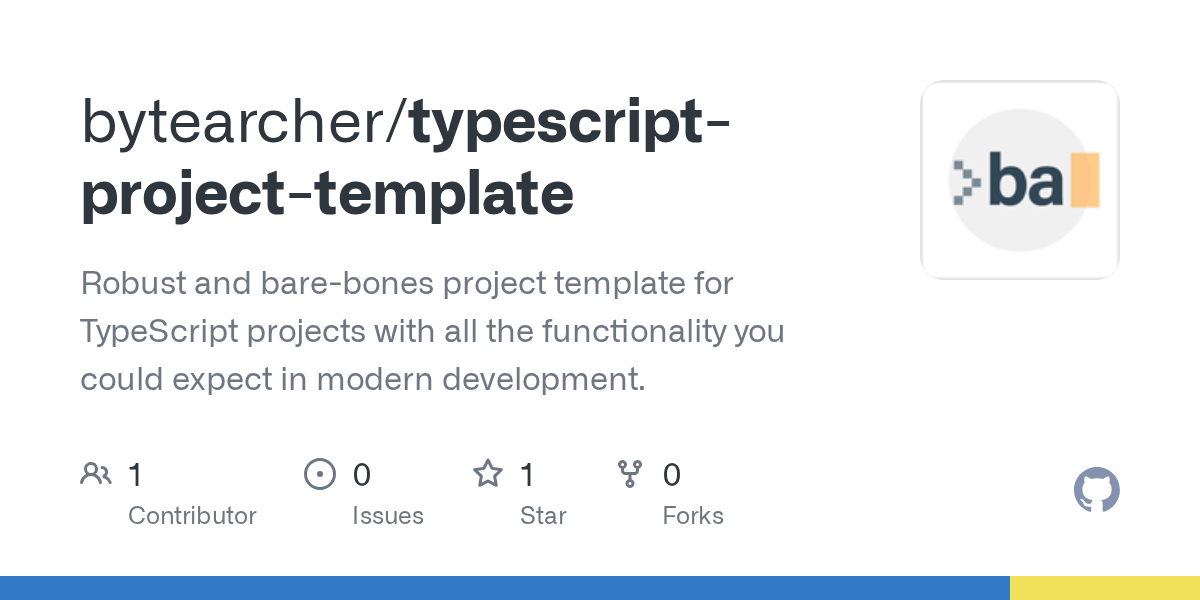Click the yellow language bar segment

point(1105,588)
